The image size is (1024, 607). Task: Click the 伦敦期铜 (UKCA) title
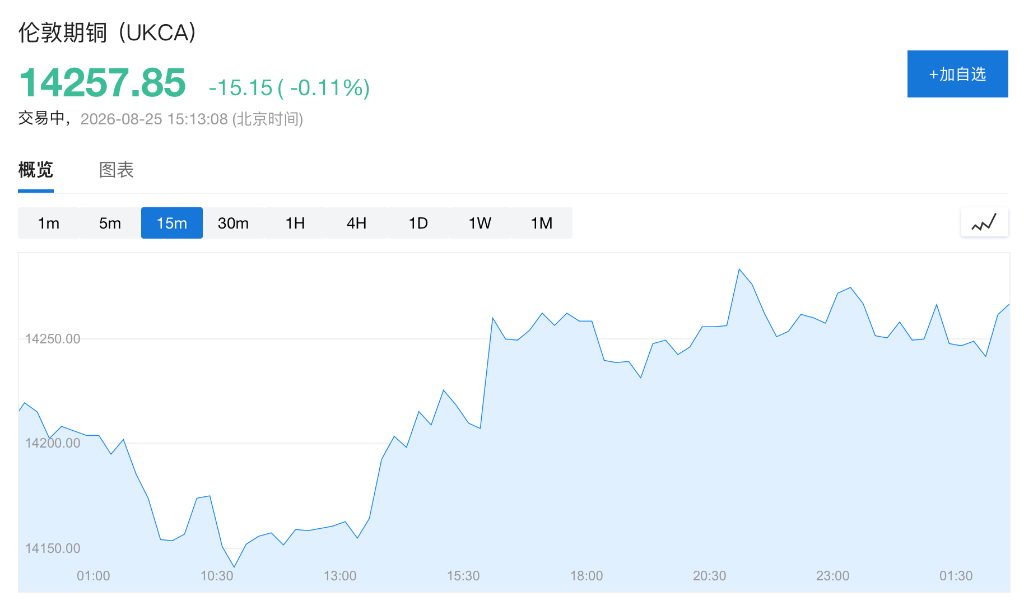click(107, 32)
